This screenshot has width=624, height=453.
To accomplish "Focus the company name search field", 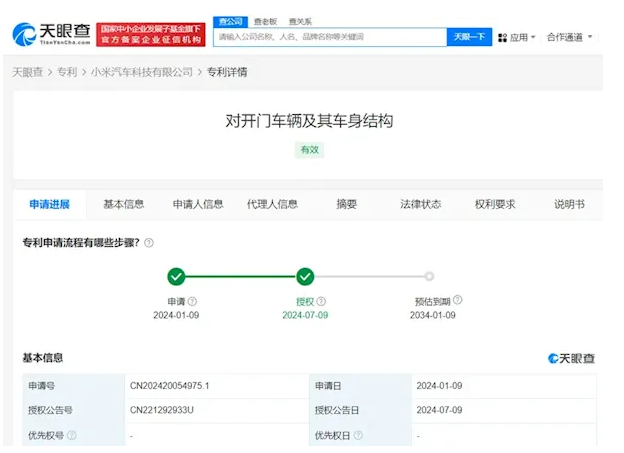I will [330, 37].
